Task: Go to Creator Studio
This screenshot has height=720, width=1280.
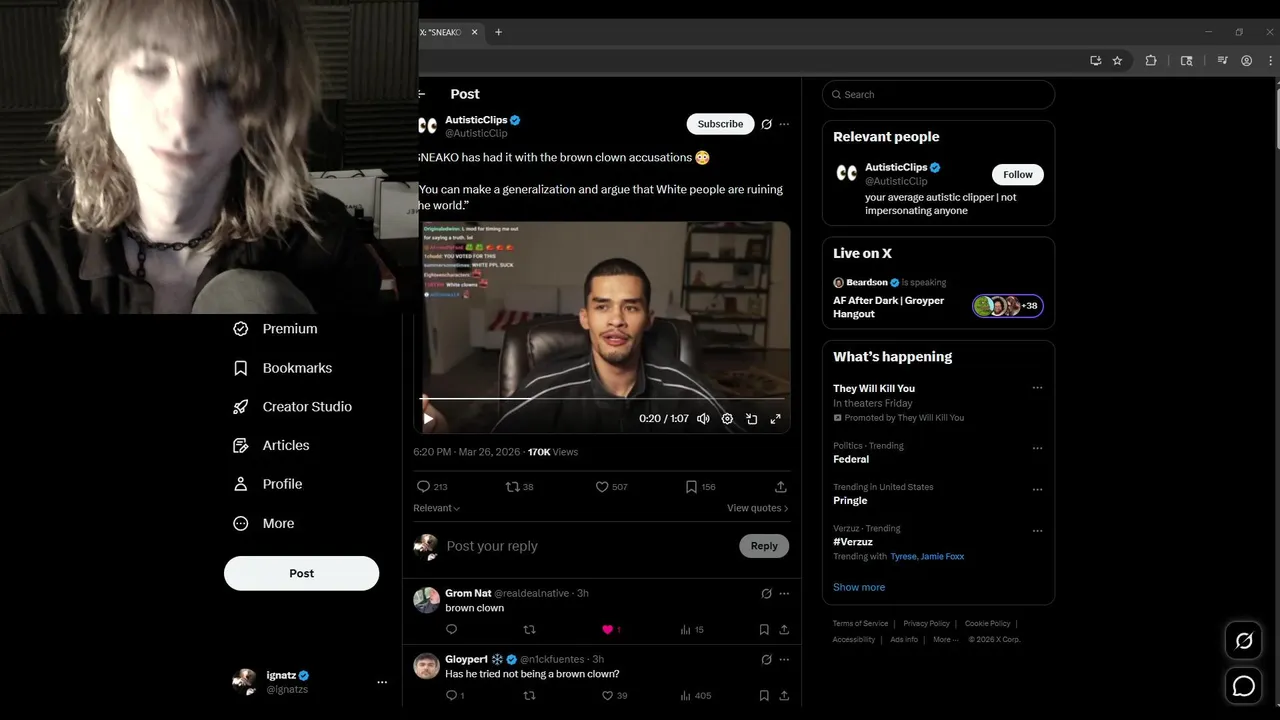Action: pyautogui.click(x=292, y=407)
